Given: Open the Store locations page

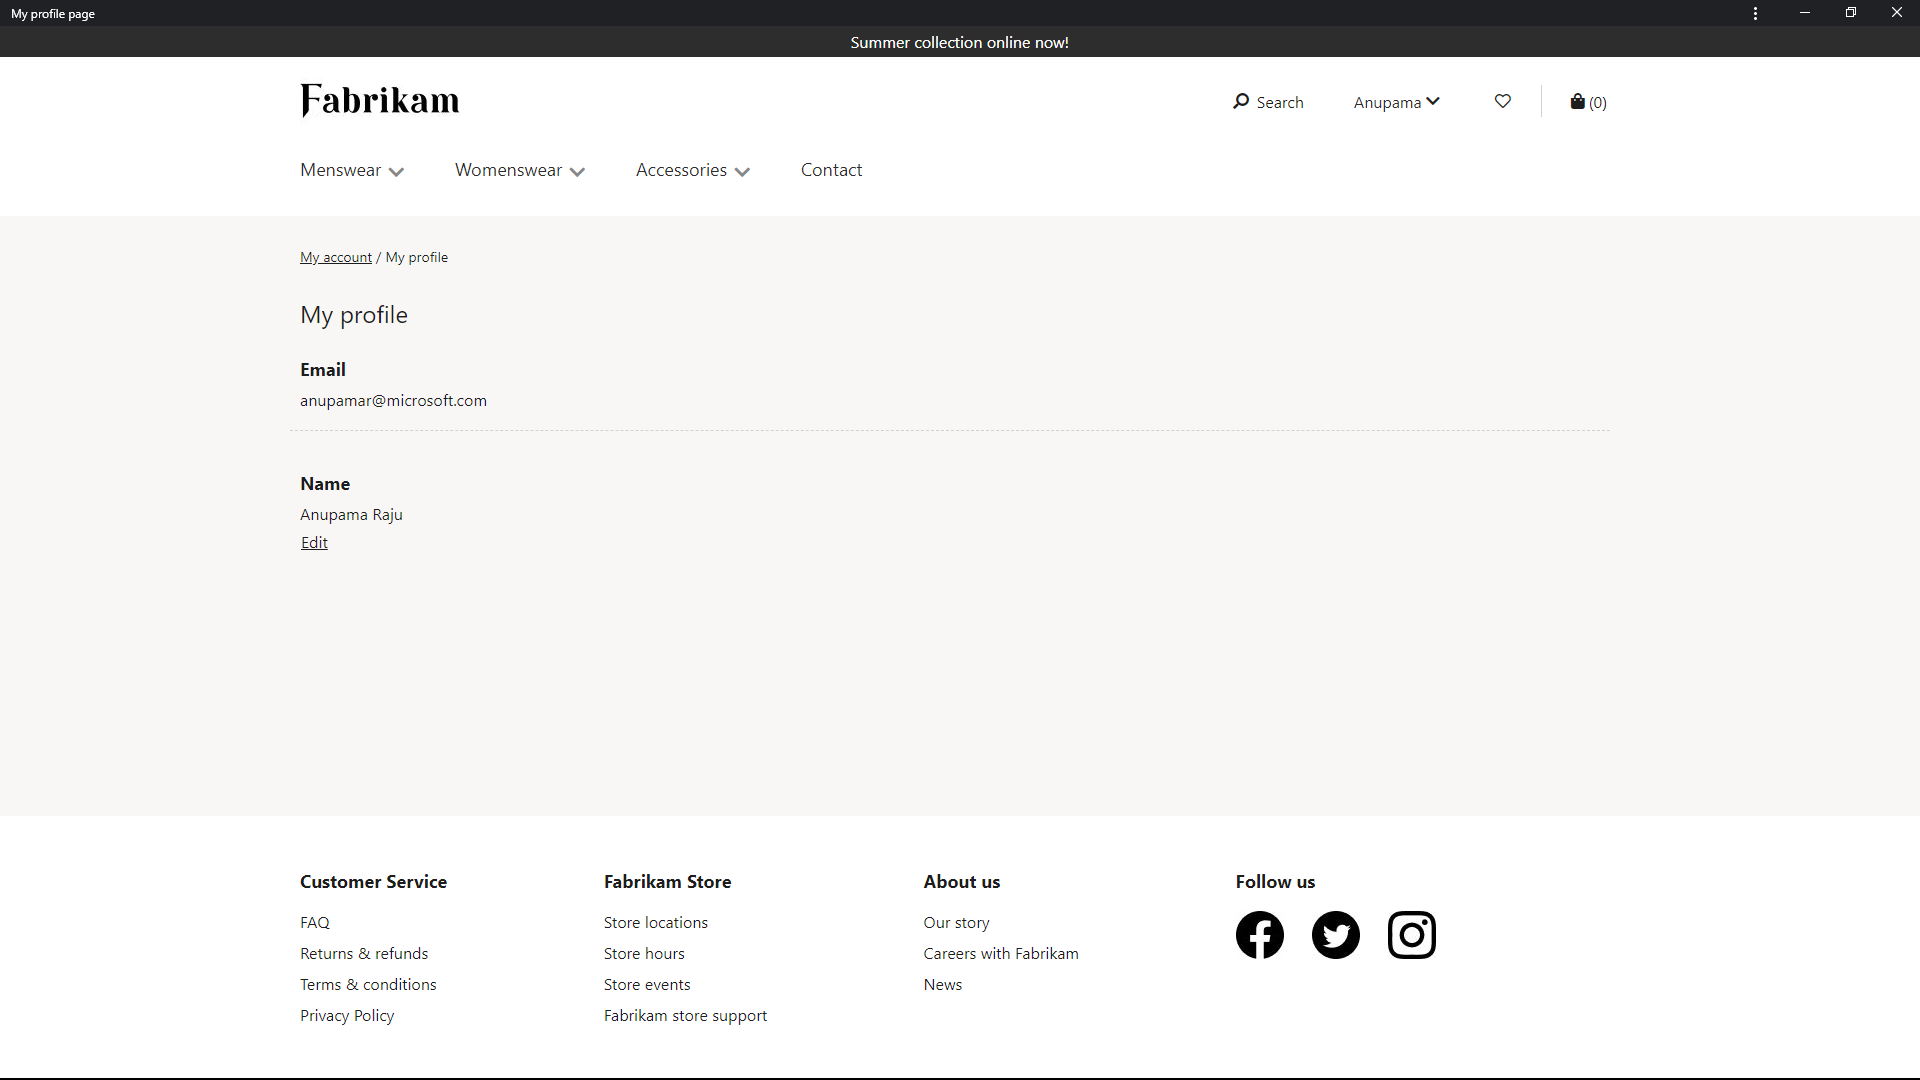Looking at the screenshot, I should click(655, 922).
